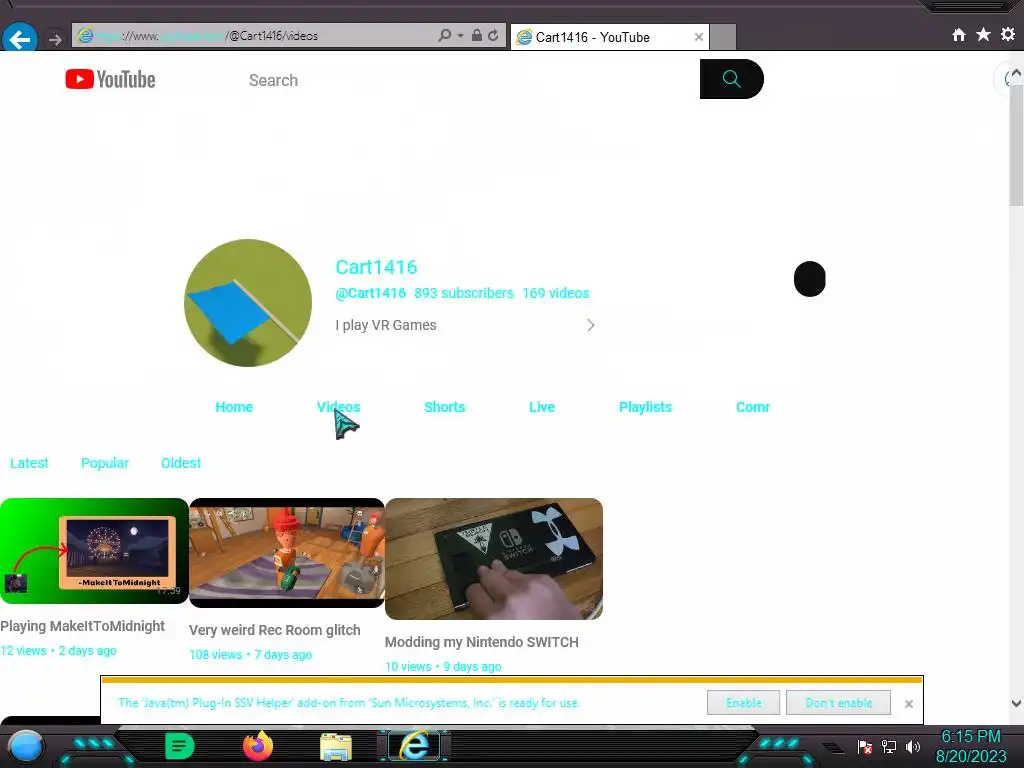Click the network tray icon
The image size is (1024, 768).
point(889,746)
